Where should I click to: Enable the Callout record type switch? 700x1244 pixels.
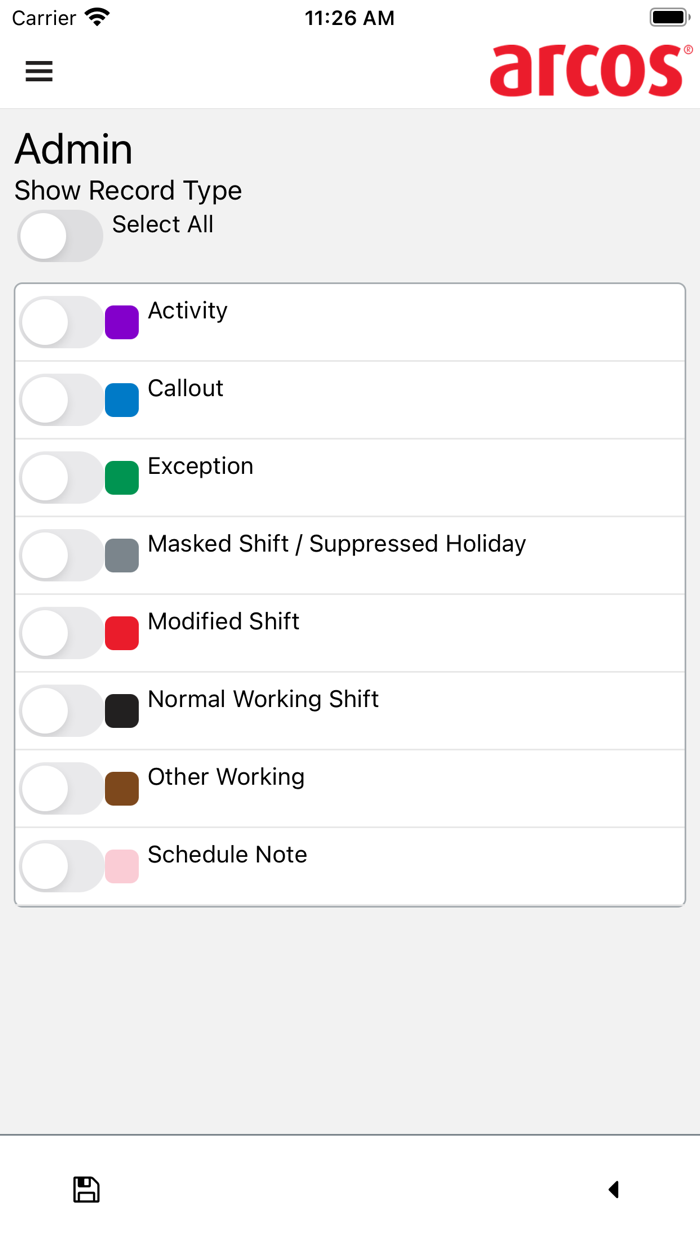click(x=60, y=400)
